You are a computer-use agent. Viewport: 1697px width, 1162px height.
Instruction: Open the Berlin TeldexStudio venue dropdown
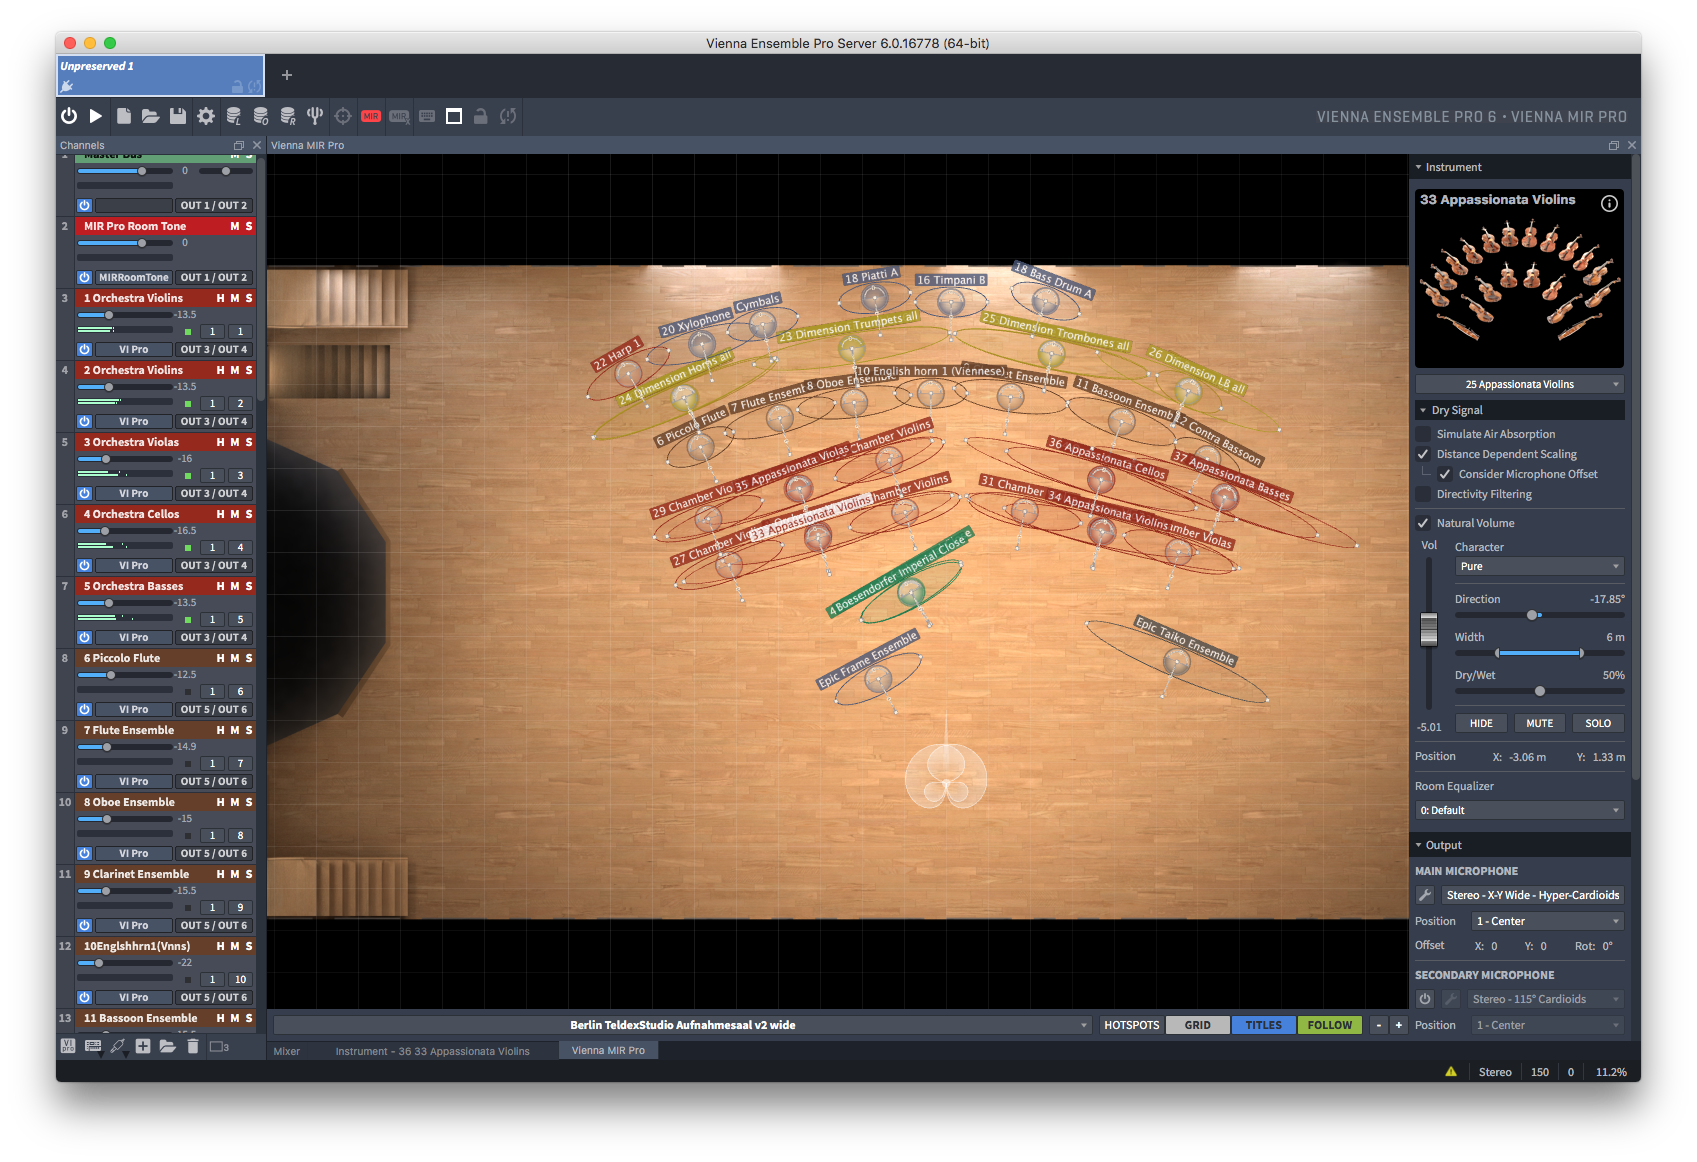click(x=682, y=1025)
